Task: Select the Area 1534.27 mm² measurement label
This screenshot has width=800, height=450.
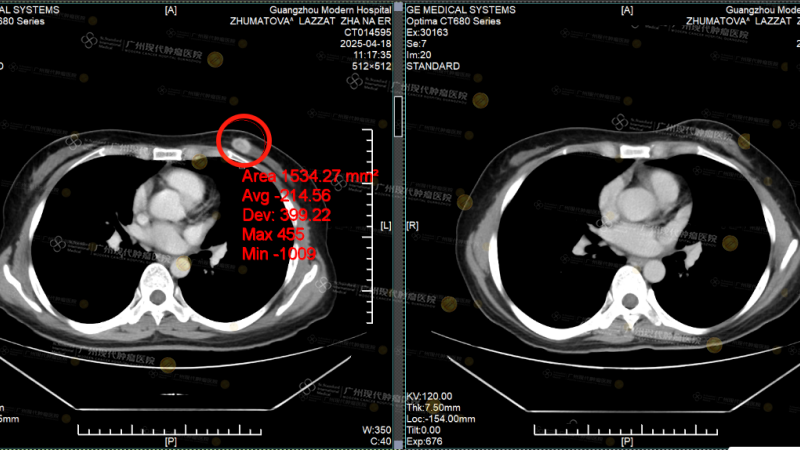Action: (x=310, y=175)
